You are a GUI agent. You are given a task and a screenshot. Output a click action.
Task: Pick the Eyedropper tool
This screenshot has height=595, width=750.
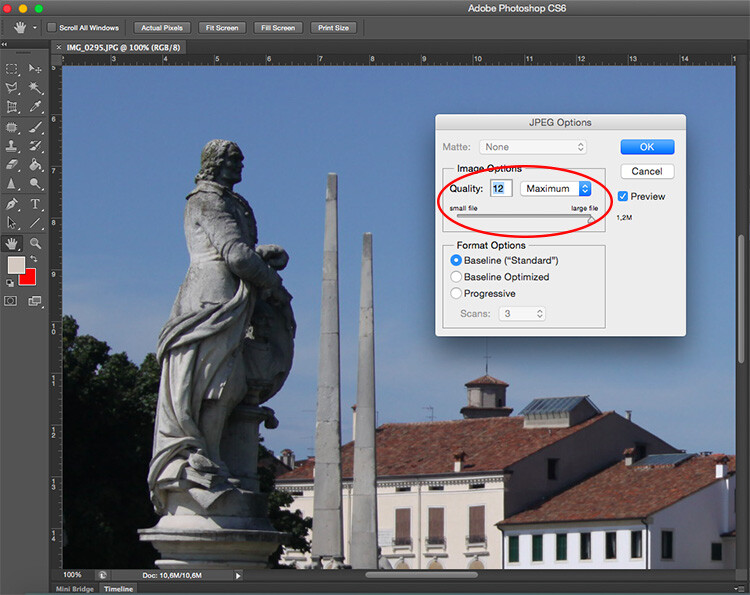(36, 107)
